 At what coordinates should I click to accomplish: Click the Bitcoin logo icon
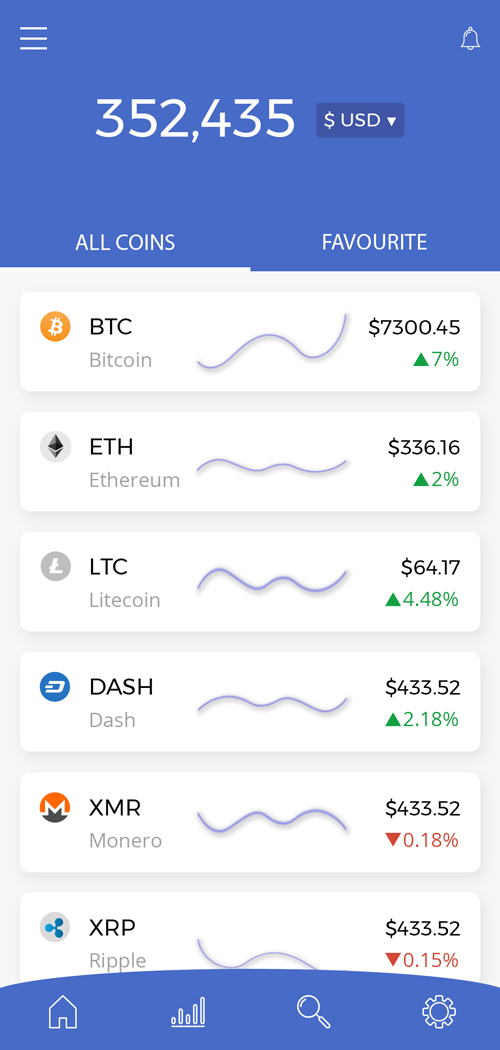(55, 327)
